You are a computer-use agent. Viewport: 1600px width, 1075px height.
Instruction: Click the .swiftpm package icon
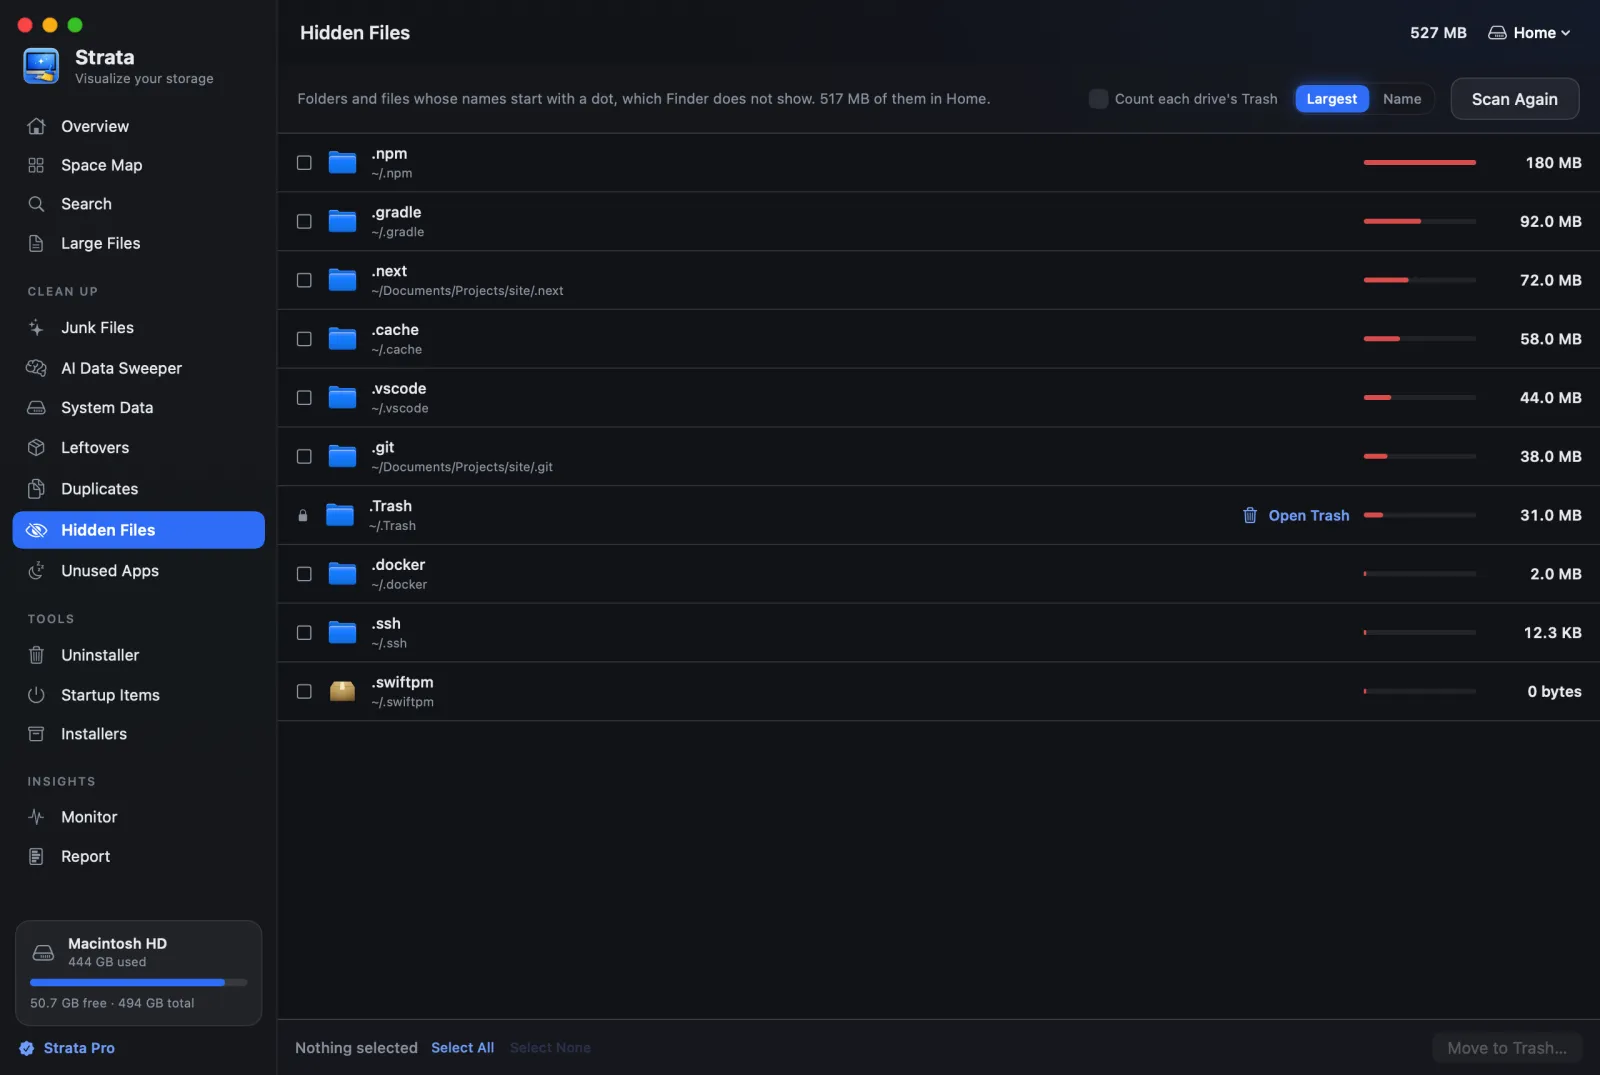point(343,691)
